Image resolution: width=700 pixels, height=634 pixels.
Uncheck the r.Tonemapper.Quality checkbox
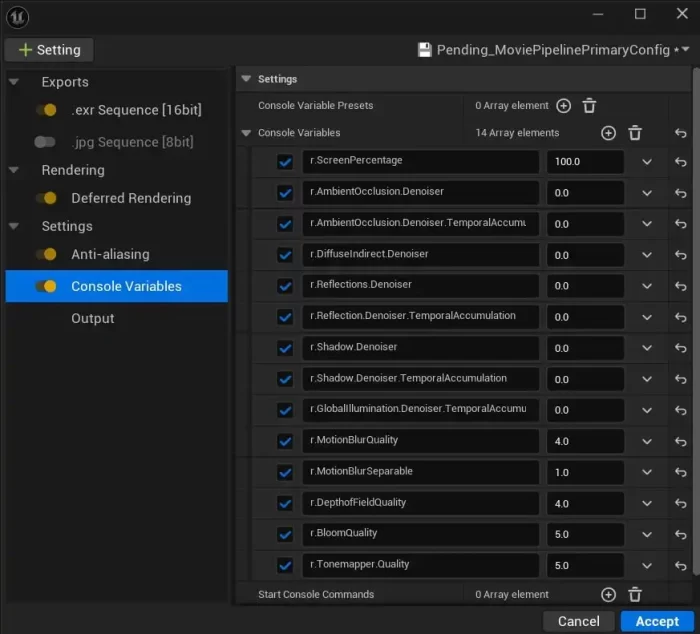coord(286,565)
